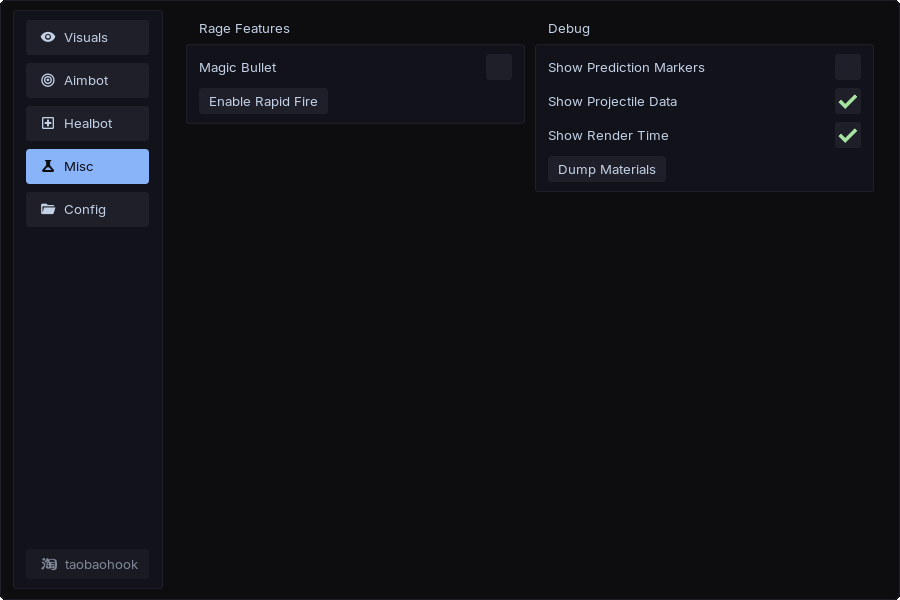Viewport: 900px width, 600px height.
Task: Click the flask icon beside Misc
Action: point(48,166)
